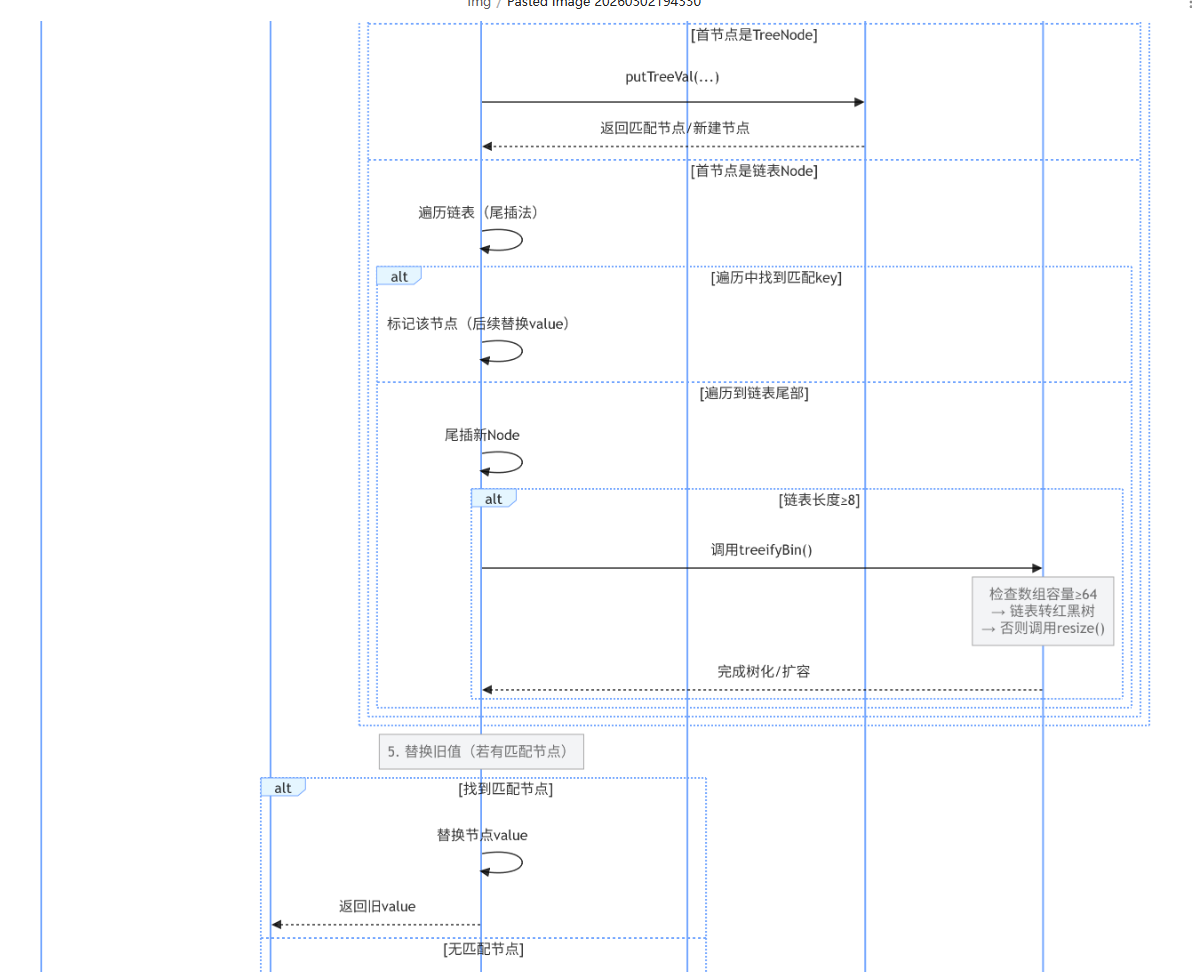Click the [首节点是TreeNode] condition label

pos(754,35)
